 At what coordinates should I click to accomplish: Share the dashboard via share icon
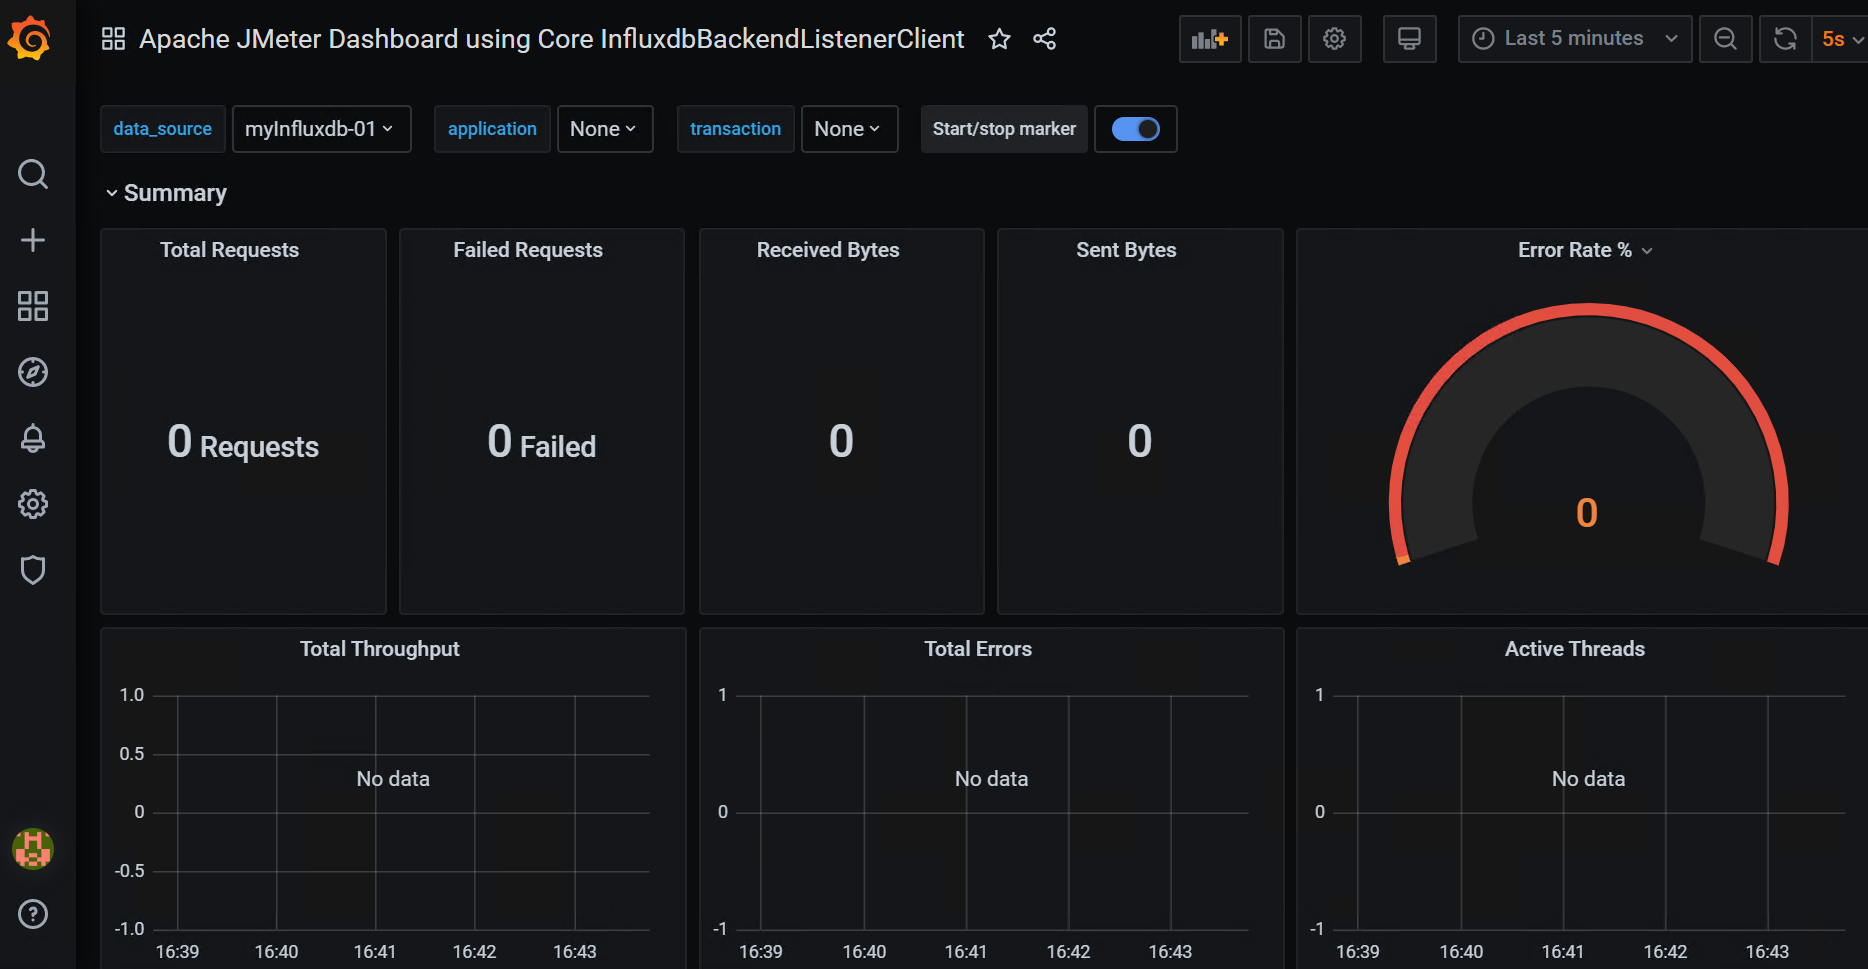pyautogui.click(x=1044, y=39)
